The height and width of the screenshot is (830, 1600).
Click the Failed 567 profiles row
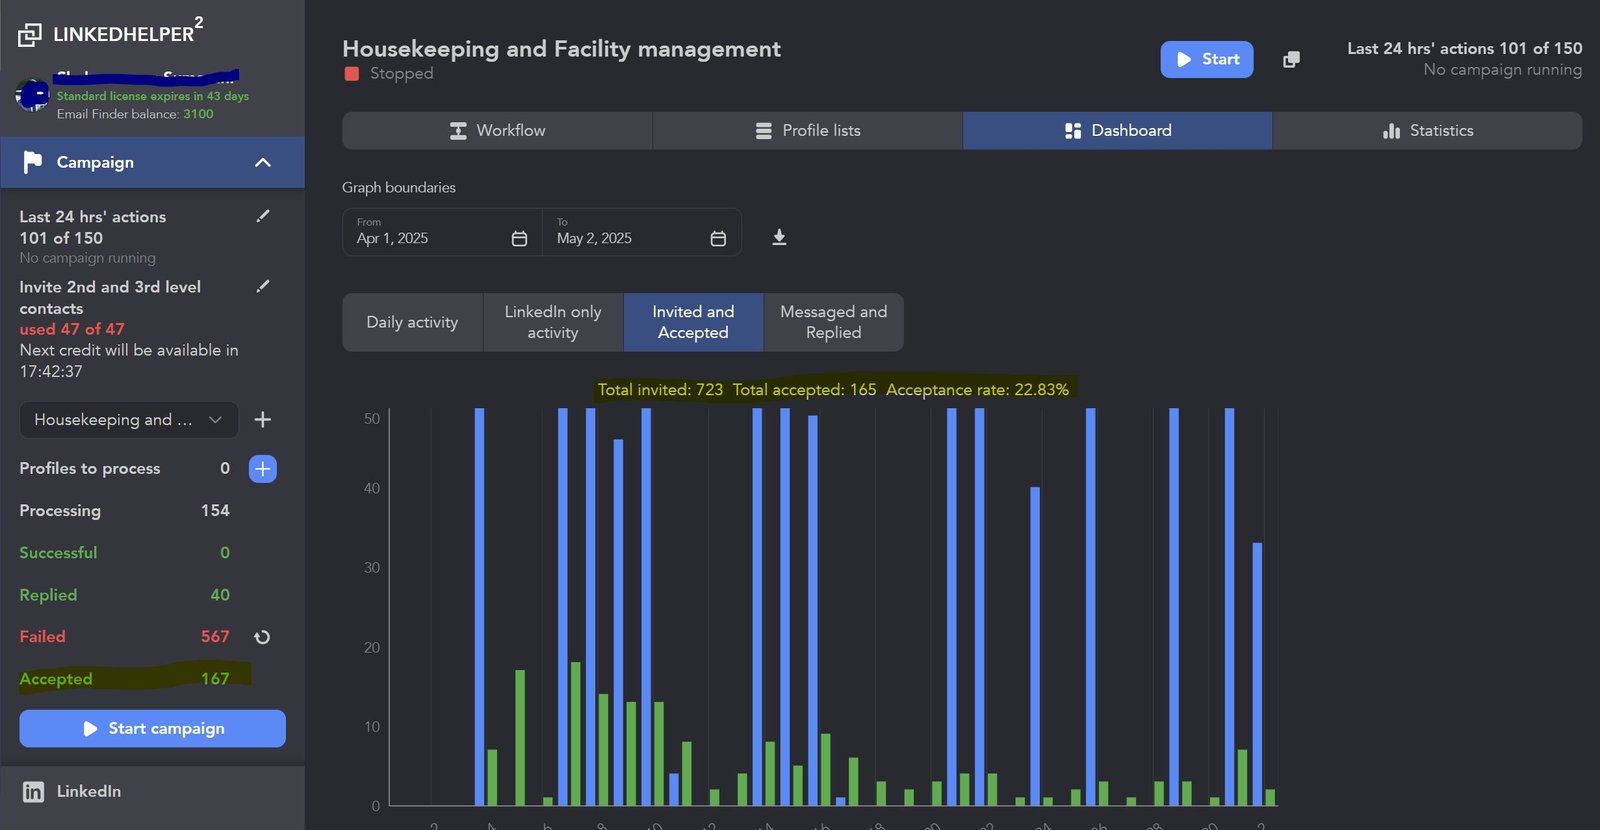[124, 637]
